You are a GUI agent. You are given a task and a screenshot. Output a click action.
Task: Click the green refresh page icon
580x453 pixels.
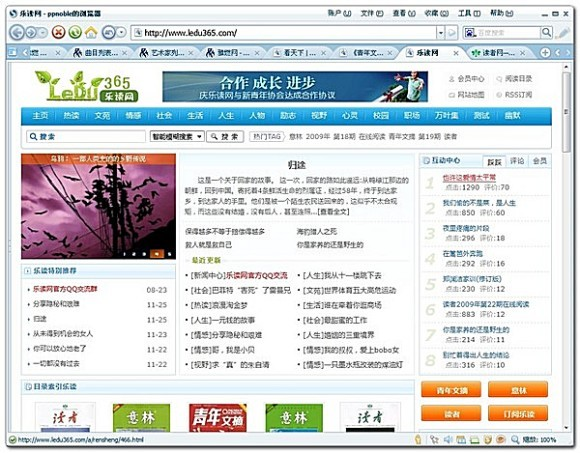click(75, 33)
